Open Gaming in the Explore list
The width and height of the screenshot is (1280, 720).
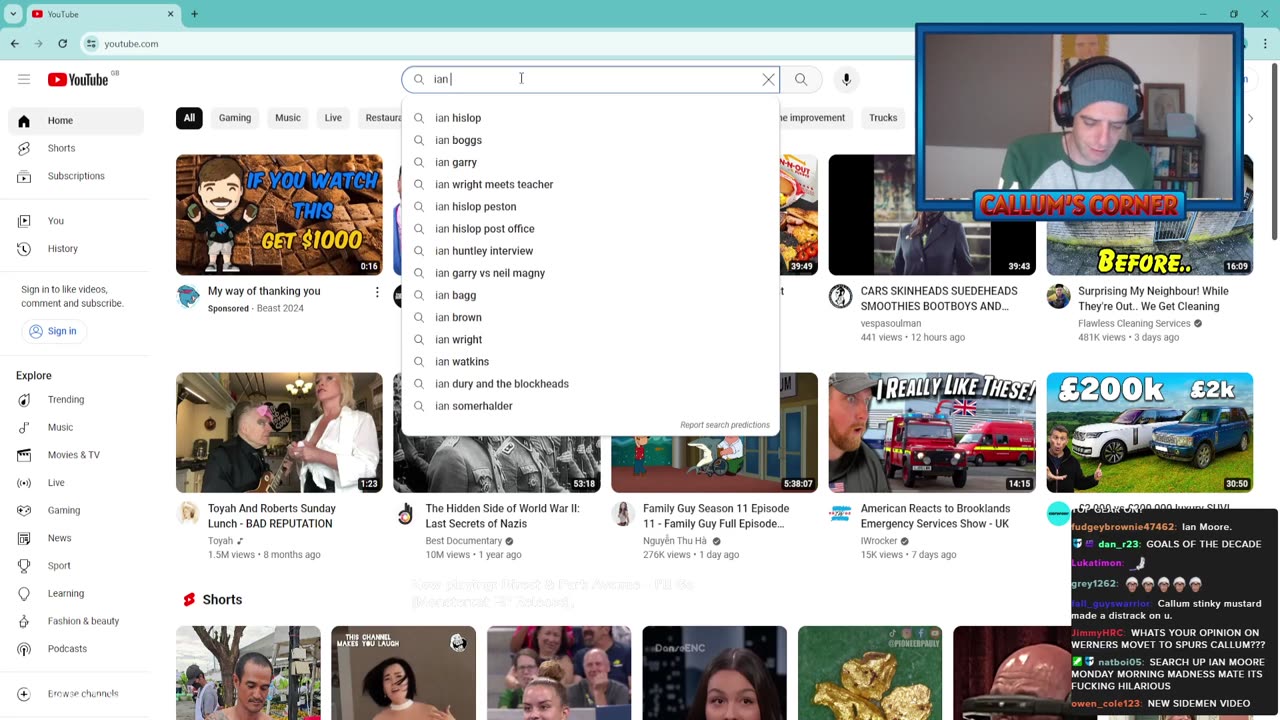click(76, 510)
